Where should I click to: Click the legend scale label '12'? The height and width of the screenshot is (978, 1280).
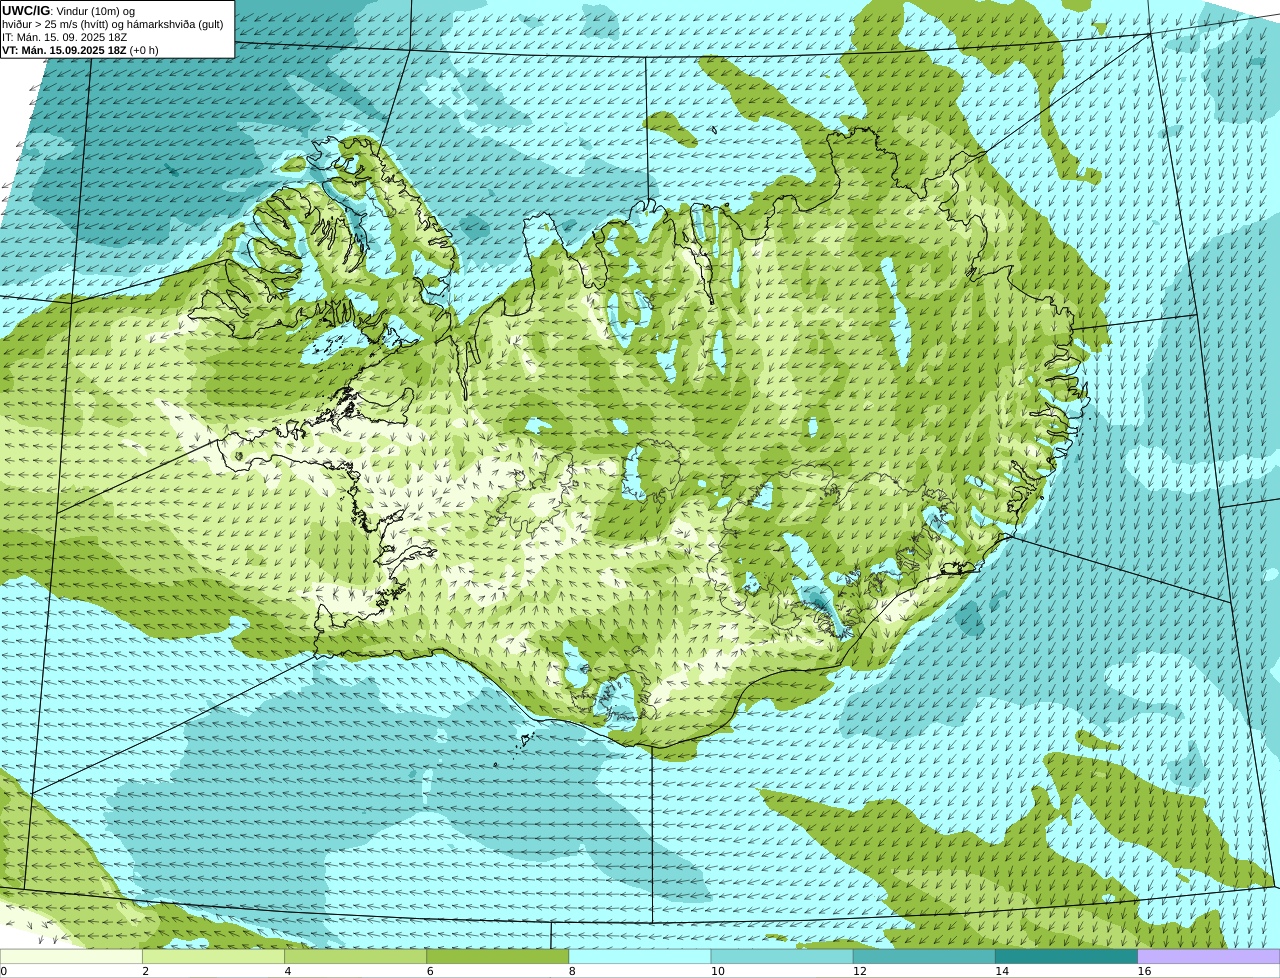pyautogui.click(x=860, y=971)
